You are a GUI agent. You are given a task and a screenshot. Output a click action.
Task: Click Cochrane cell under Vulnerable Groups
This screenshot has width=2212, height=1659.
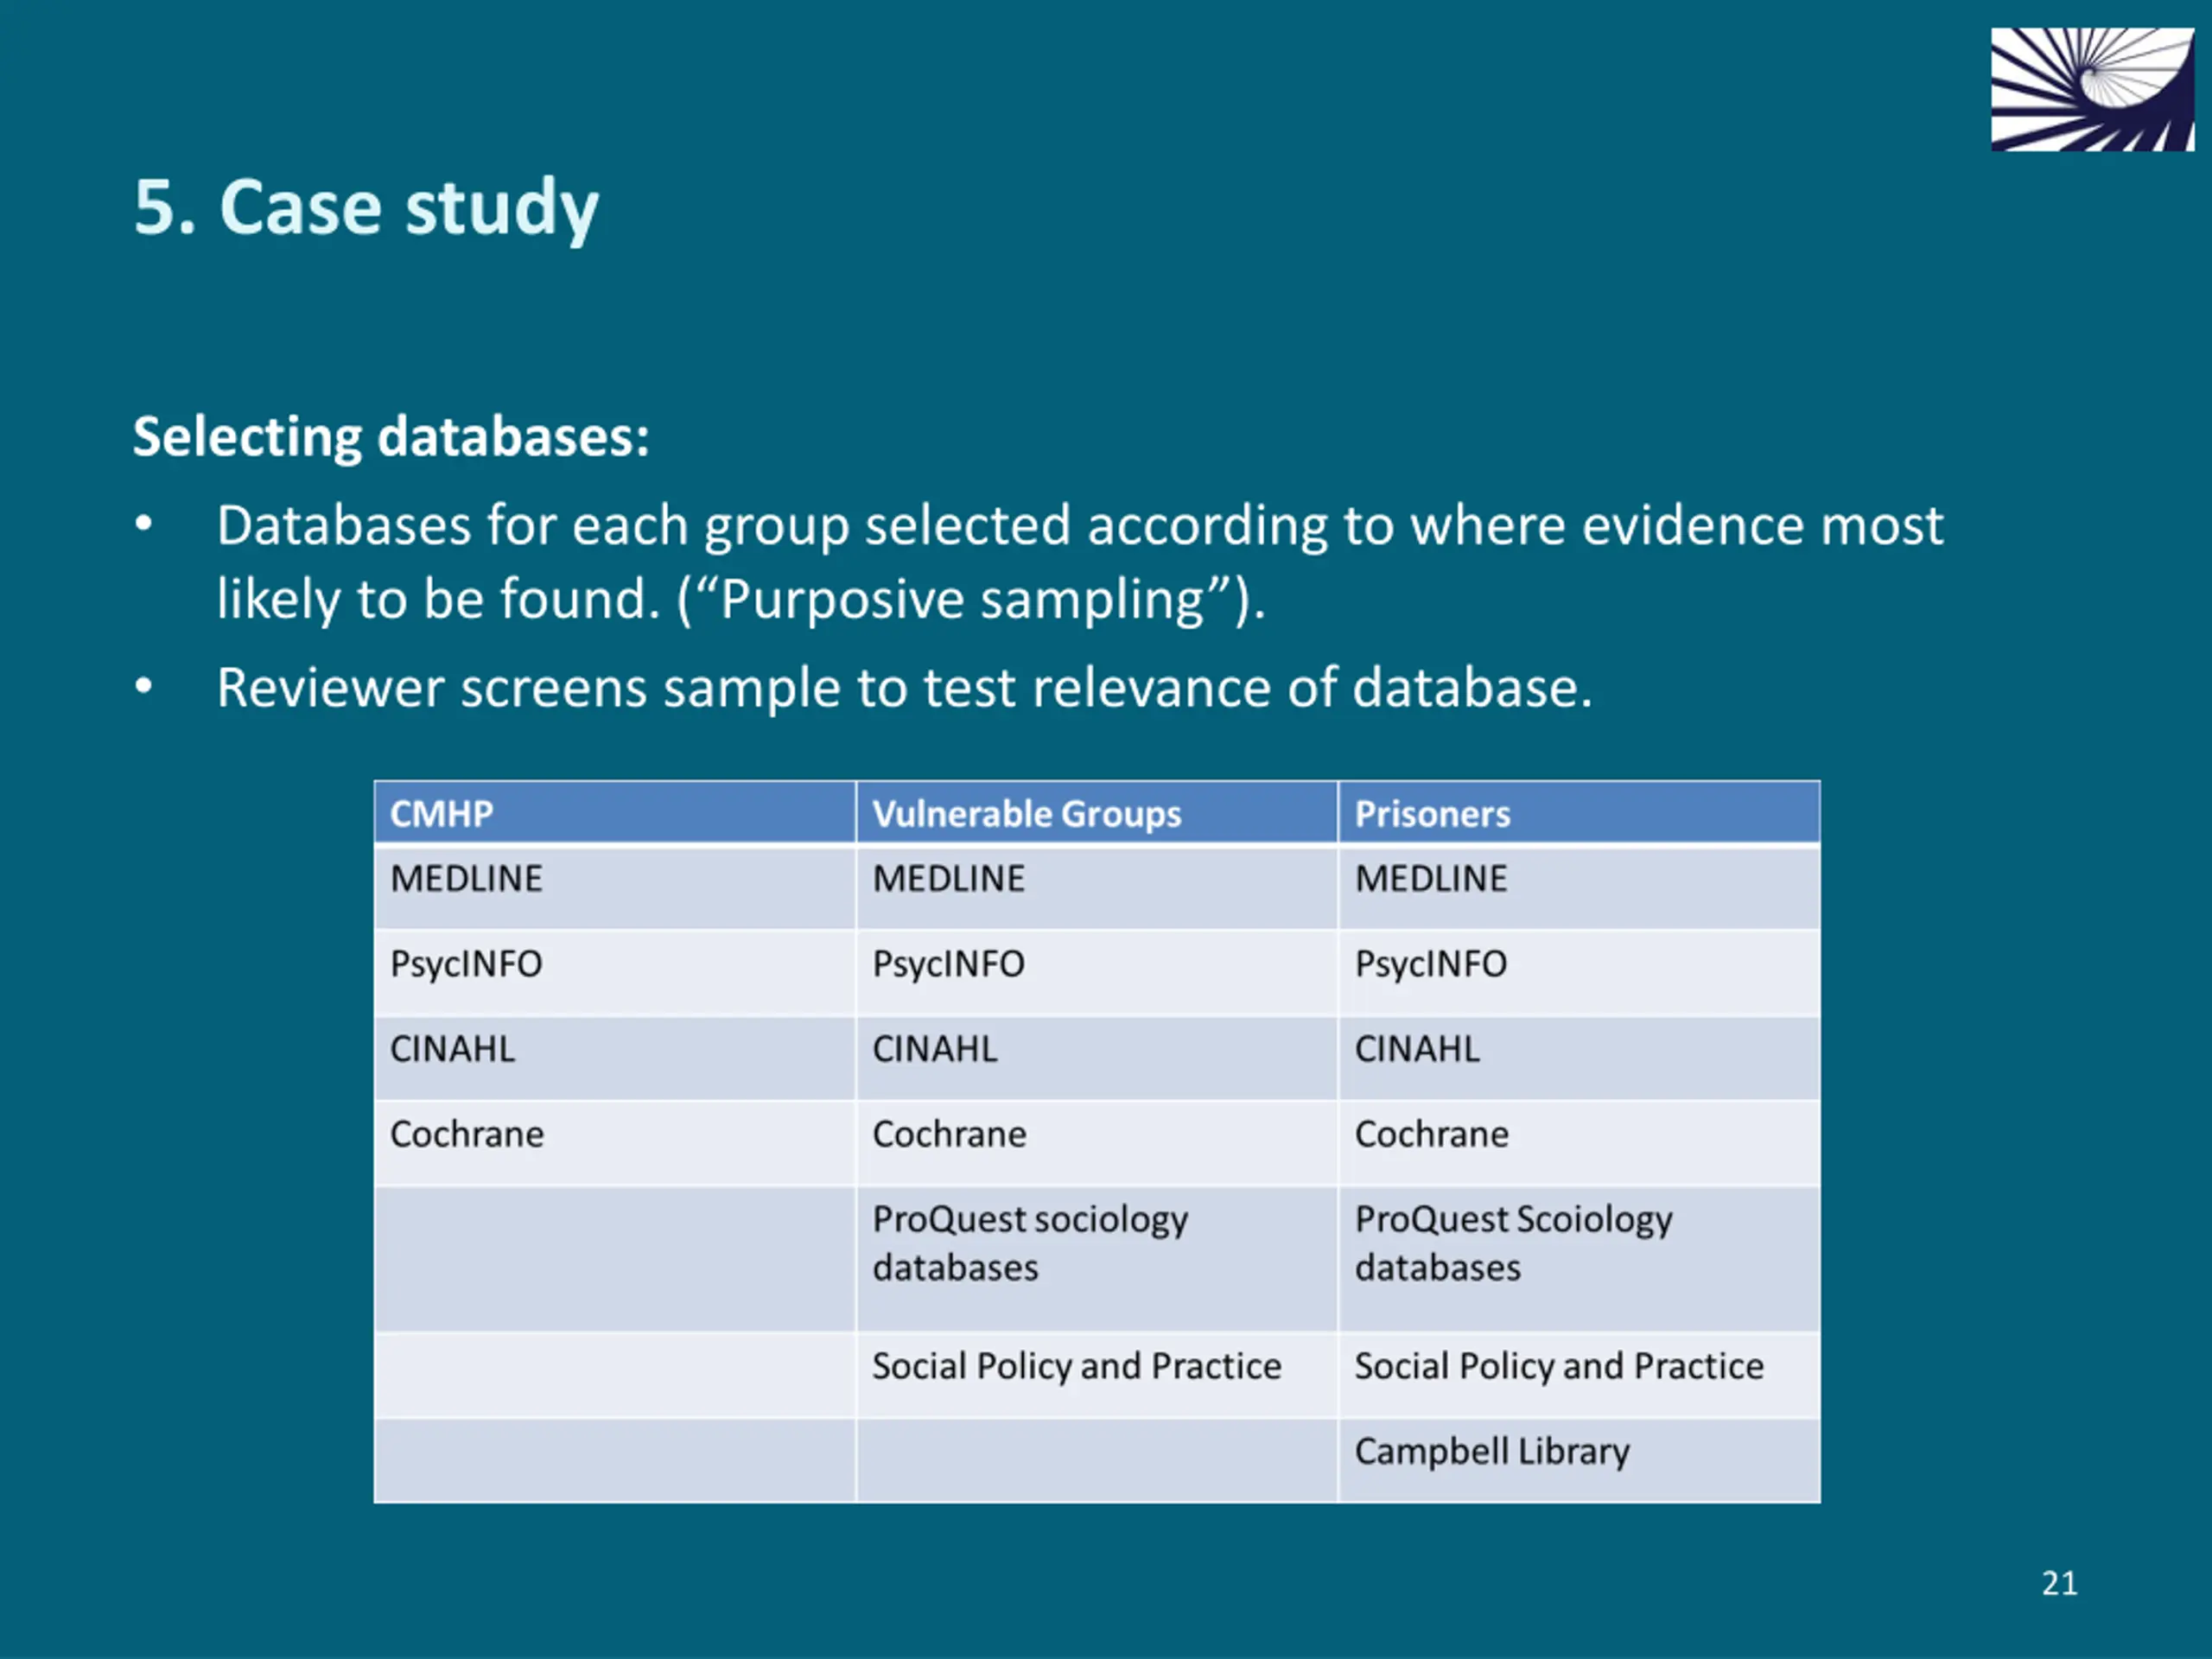(x=949, y=1134)
